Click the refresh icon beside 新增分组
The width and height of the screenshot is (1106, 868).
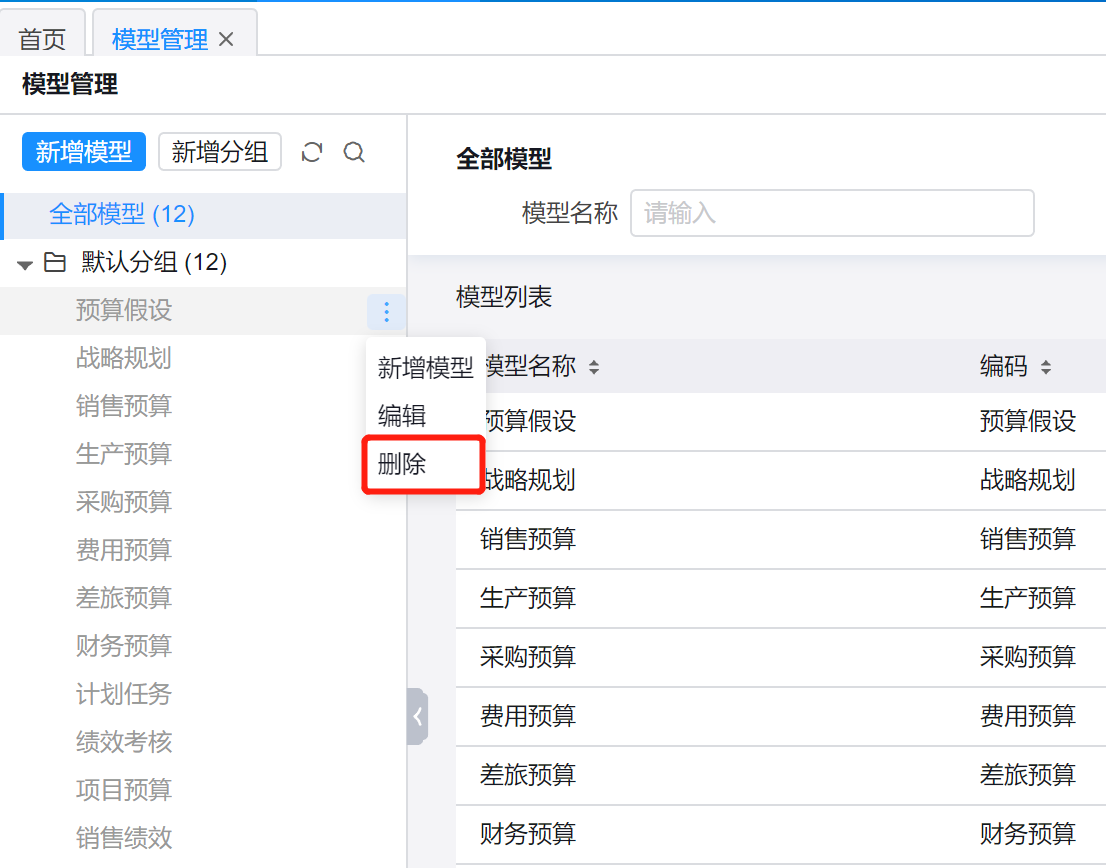[x=312, y=152]
